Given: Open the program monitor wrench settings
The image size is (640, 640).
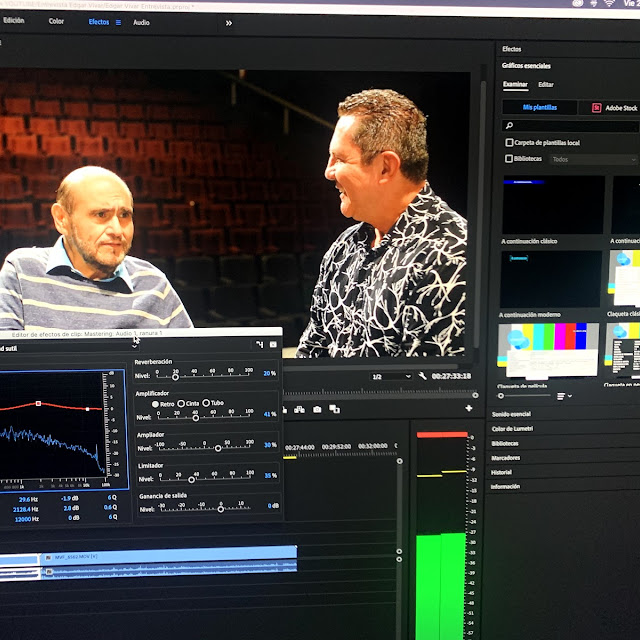Looking at the screenshot, I should (423, 376).
